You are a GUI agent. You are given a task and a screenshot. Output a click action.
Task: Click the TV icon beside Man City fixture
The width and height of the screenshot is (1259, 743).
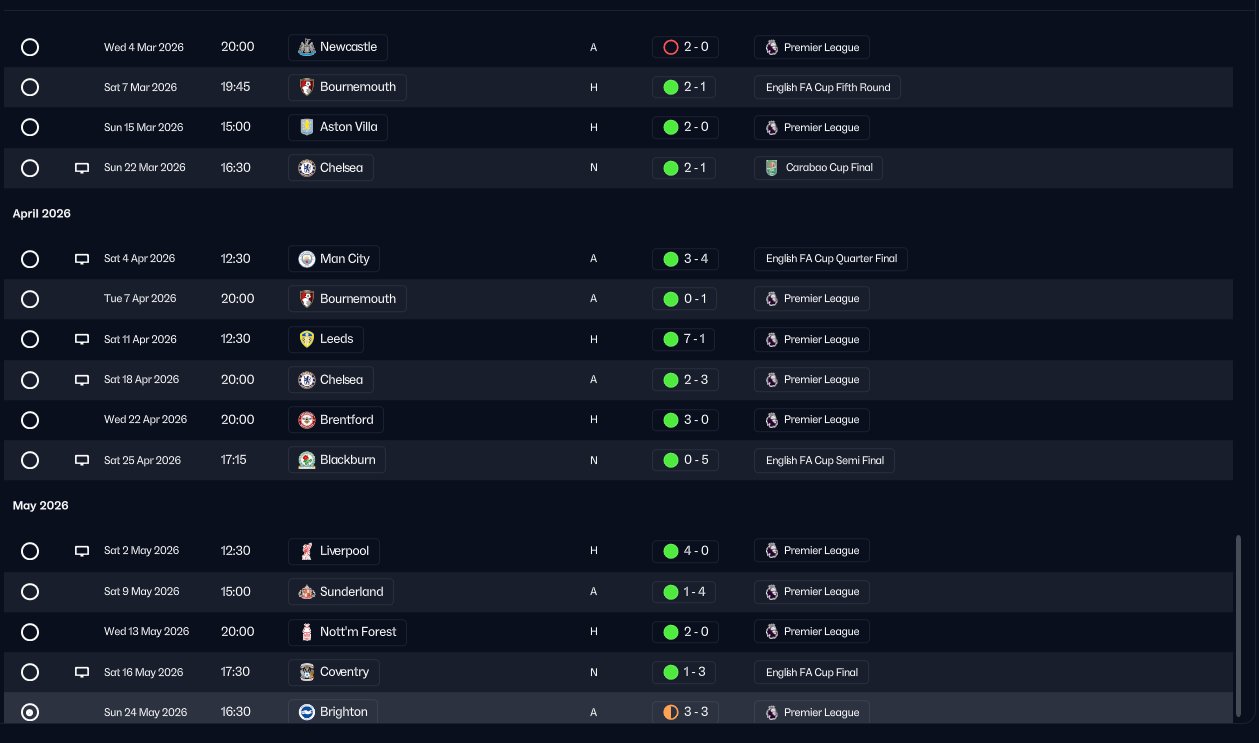click(x=82, y=259)
